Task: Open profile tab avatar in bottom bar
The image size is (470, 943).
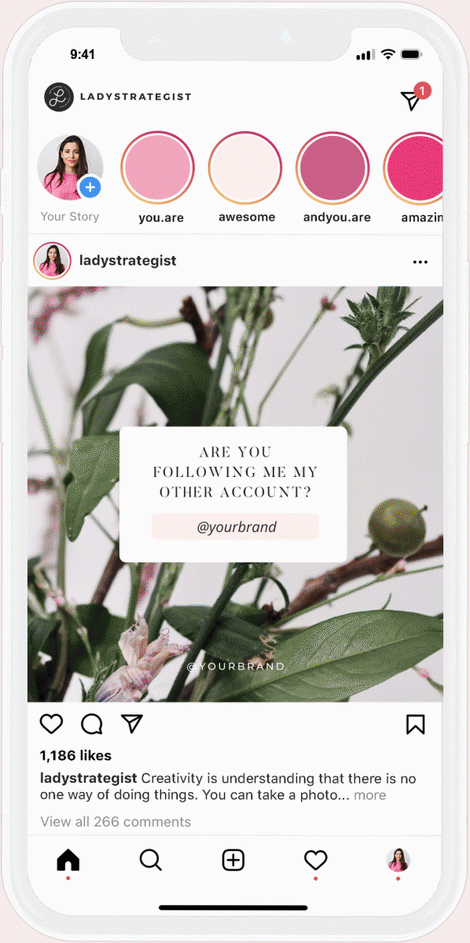Action: click(x=398, y=860)
